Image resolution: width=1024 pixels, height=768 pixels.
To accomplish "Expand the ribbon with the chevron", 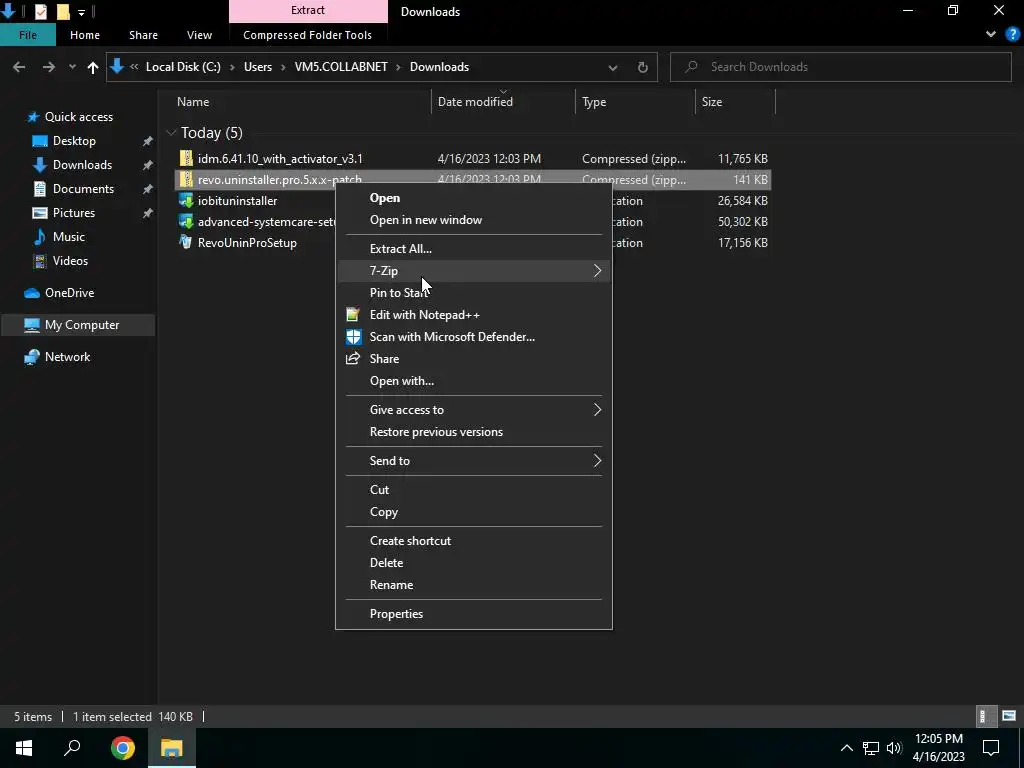I will coord(991,35).
